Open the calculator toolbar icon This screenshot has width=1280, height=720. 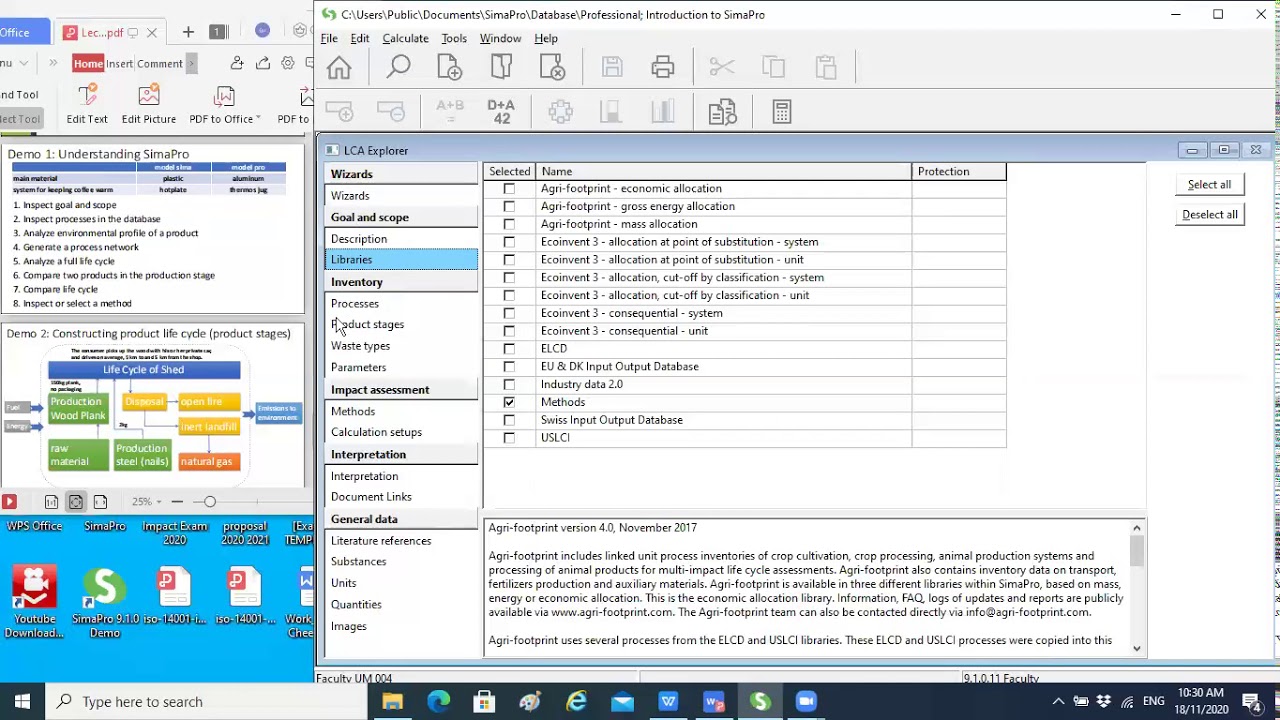[x=782, y=111]
